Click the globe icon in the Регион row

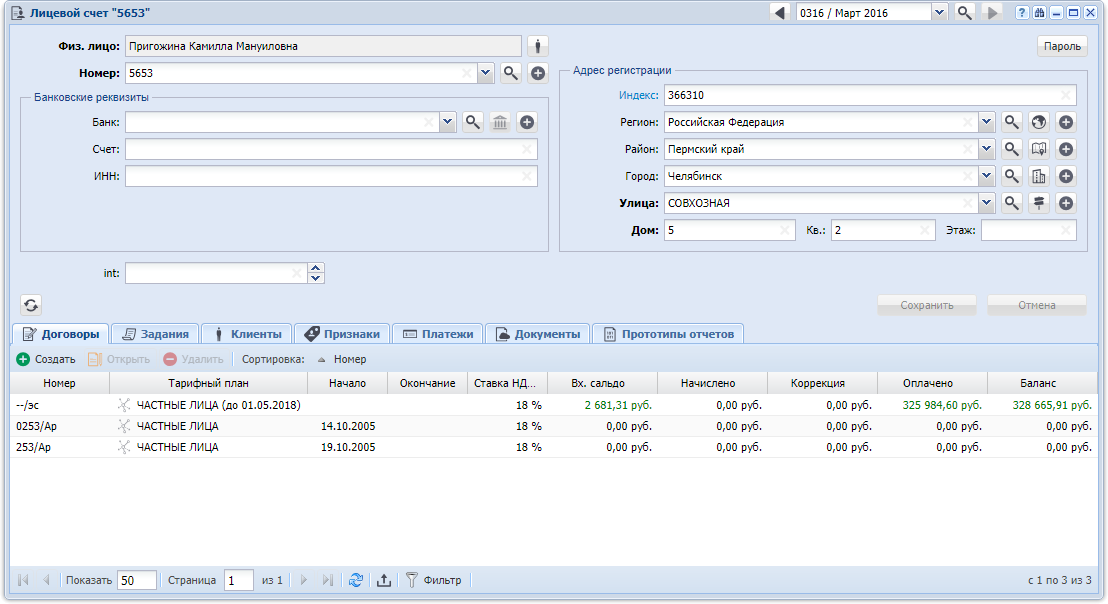(x=1039, y=122)
